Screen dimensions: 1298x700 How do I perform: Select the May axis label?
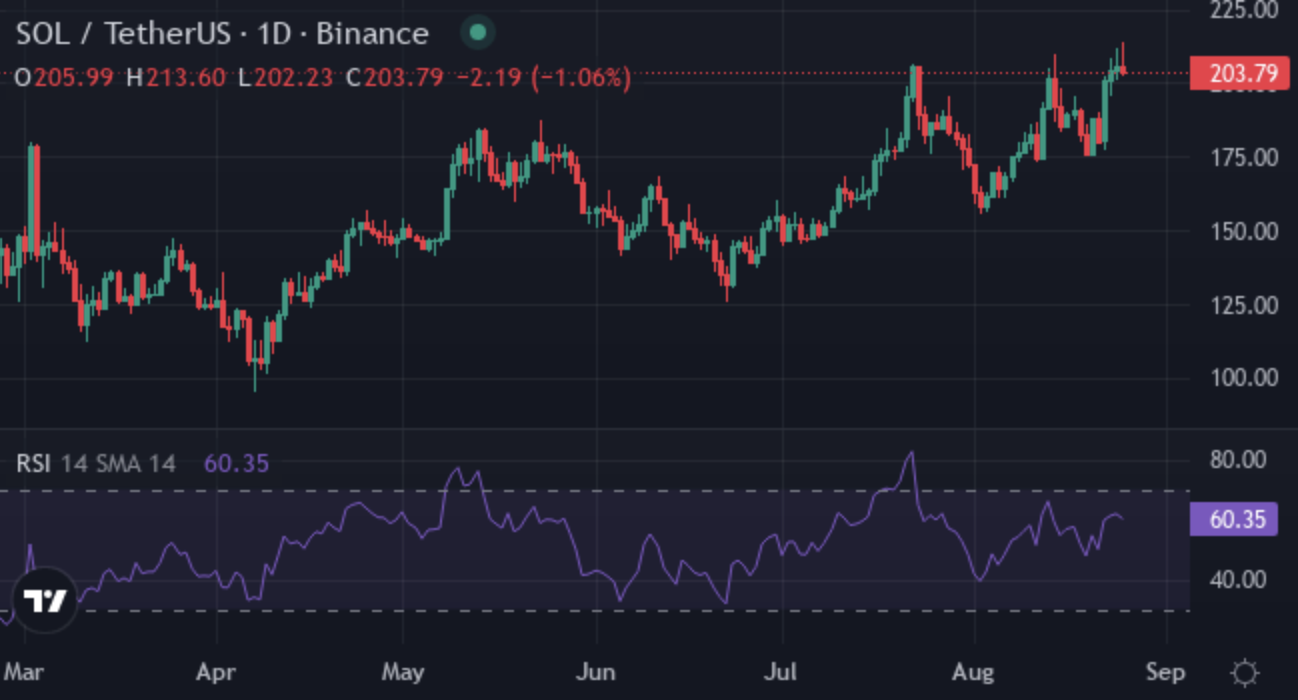404,672
